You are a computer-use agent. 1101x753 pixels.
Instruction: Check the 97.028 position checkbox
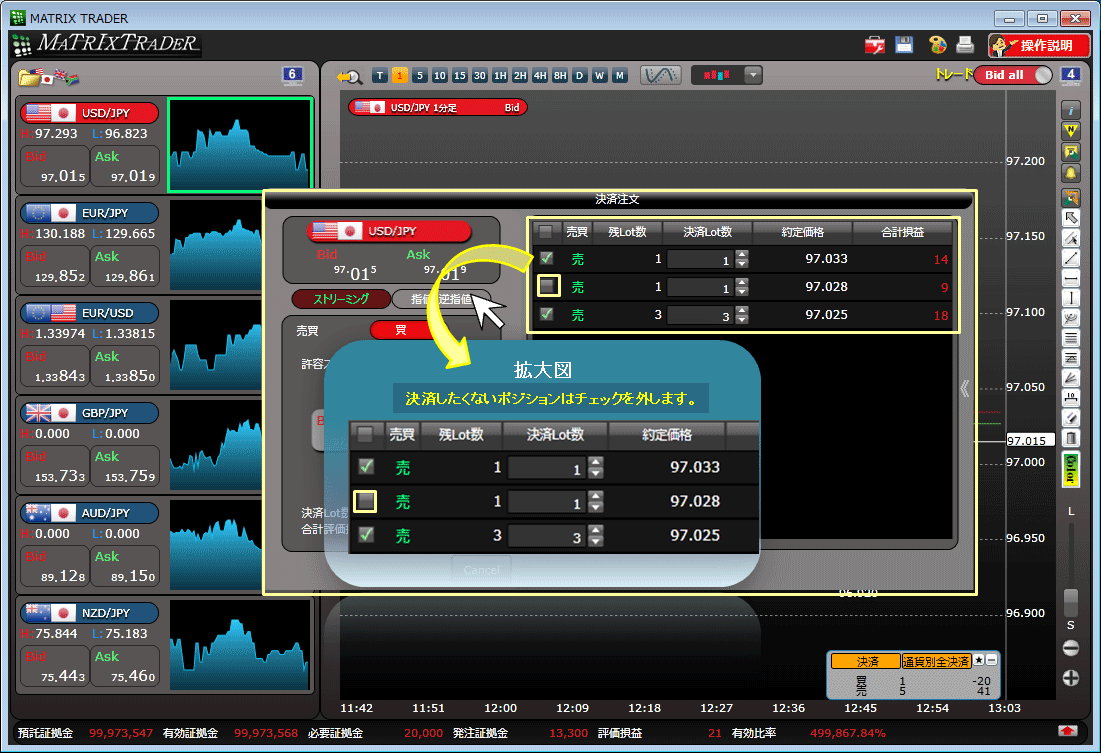(548, 286)
